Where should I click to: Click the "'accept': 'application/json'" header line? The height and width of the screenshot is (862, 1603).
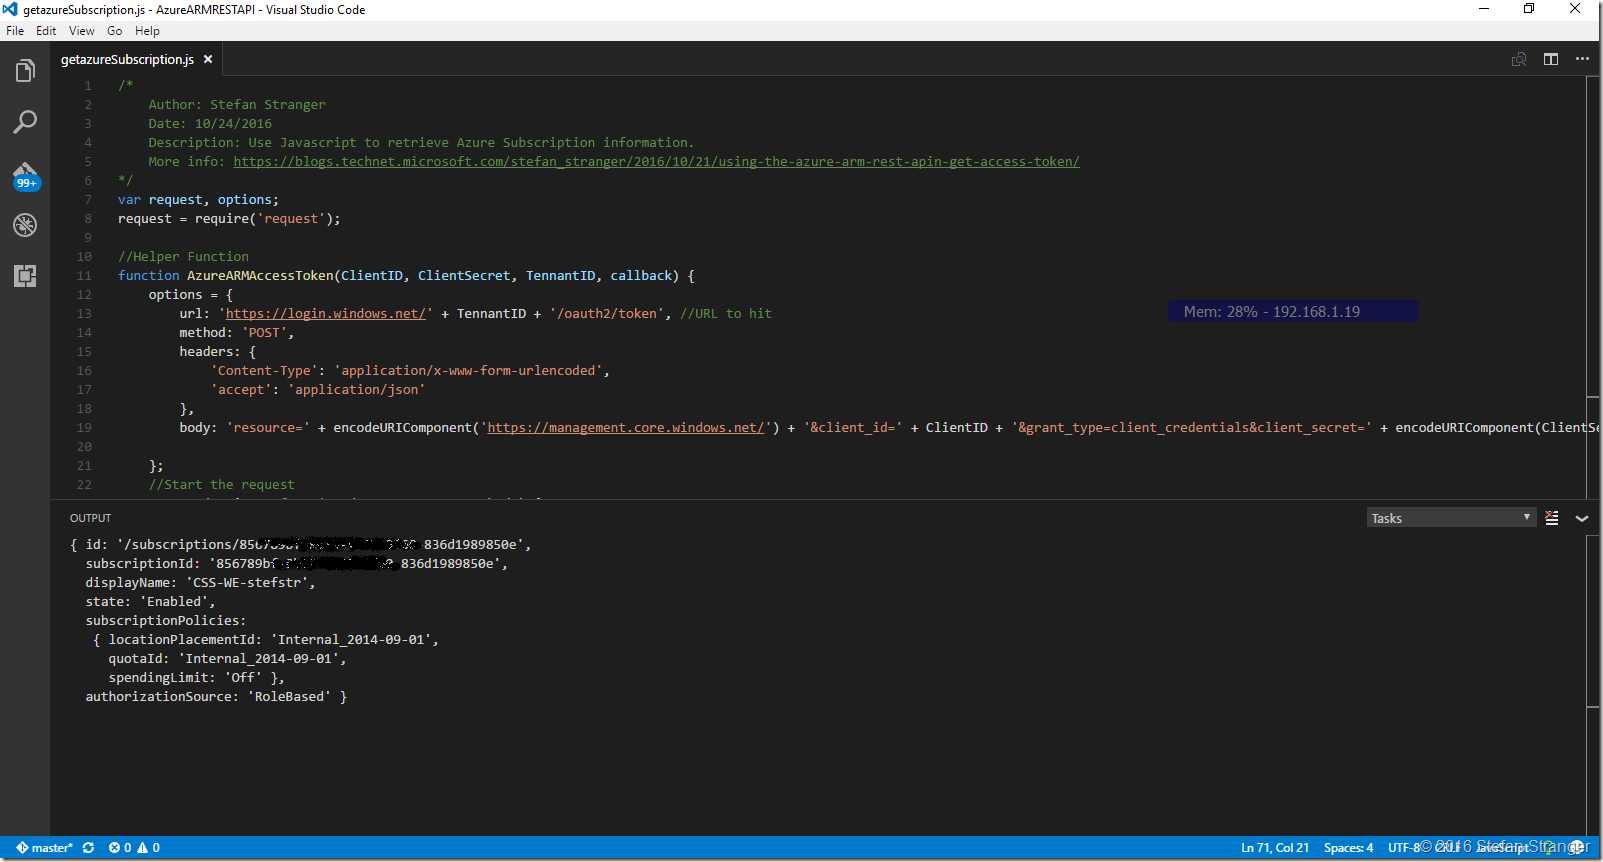click(x=317, y=389)
